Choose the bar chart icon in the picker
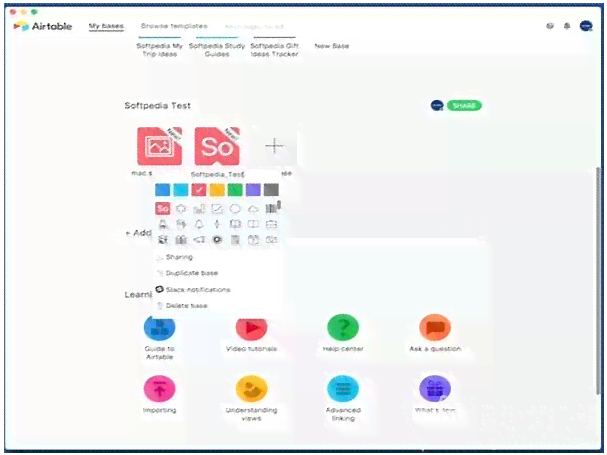607x455 pixels. [199, 209]
